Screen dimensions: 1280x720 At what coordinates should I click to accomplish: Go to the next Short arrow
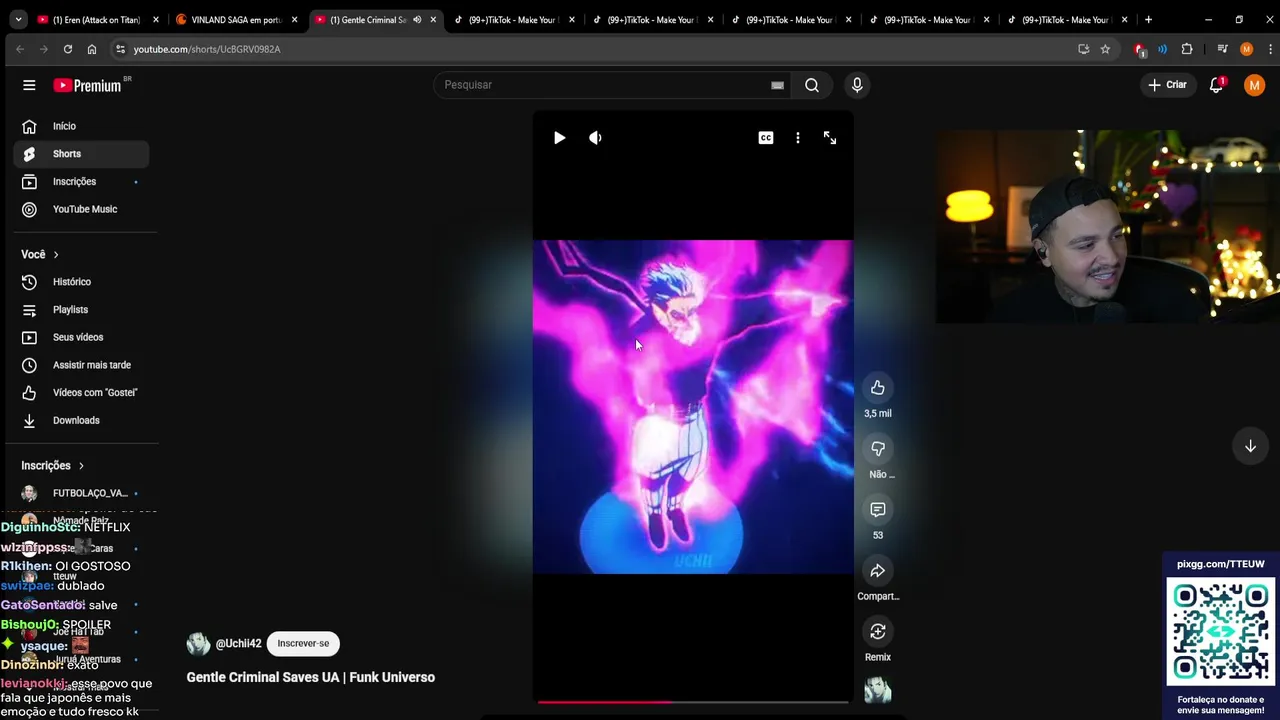click(x=1250, y=446)
